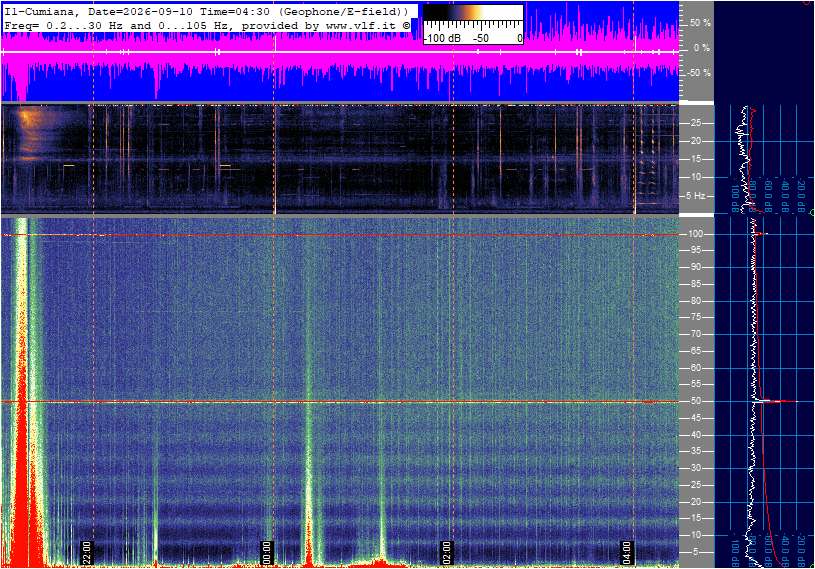
Task: Click the 60 frequency label
Action: point(695,368)
